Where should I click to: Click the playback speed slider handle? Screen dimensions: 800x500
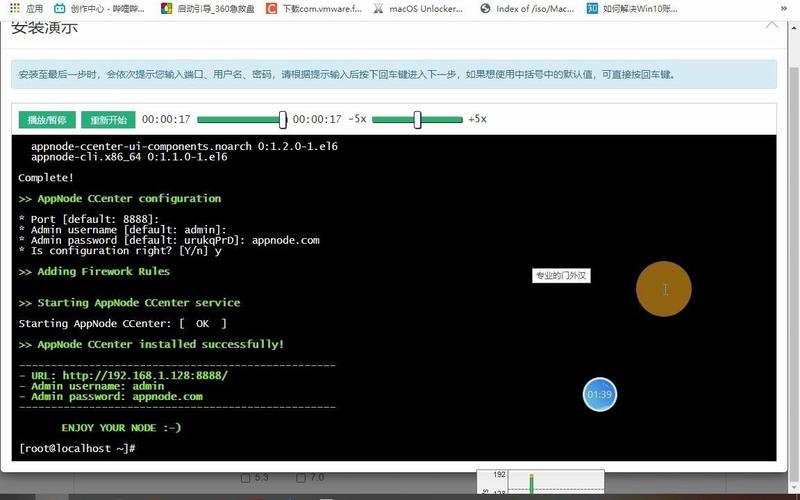[x=417, y=120]
